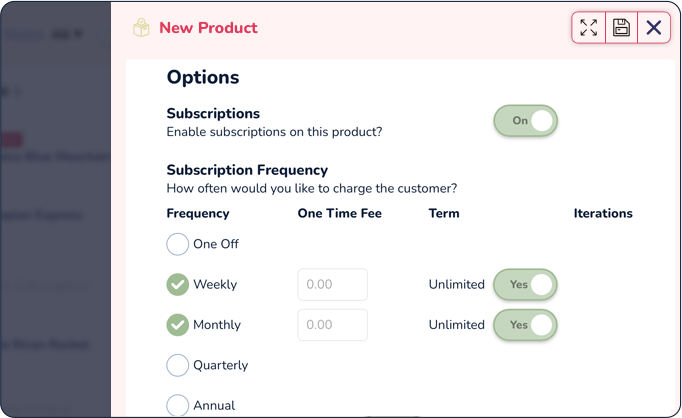Turn off the Subscriptions toggle
The height and width of the screenshot is (418, 682).
click(x=525, y=120)
